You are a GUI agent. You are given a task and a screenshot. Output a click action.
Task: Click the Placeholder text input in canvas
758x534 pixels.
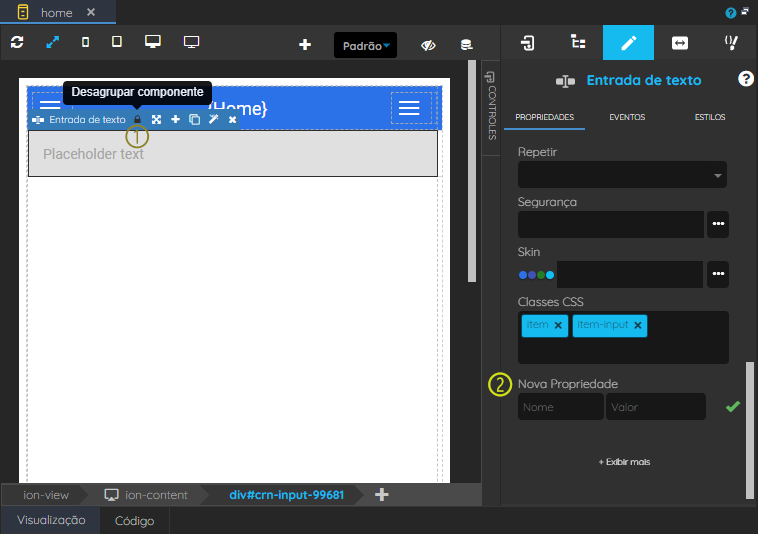click(233, 154)
